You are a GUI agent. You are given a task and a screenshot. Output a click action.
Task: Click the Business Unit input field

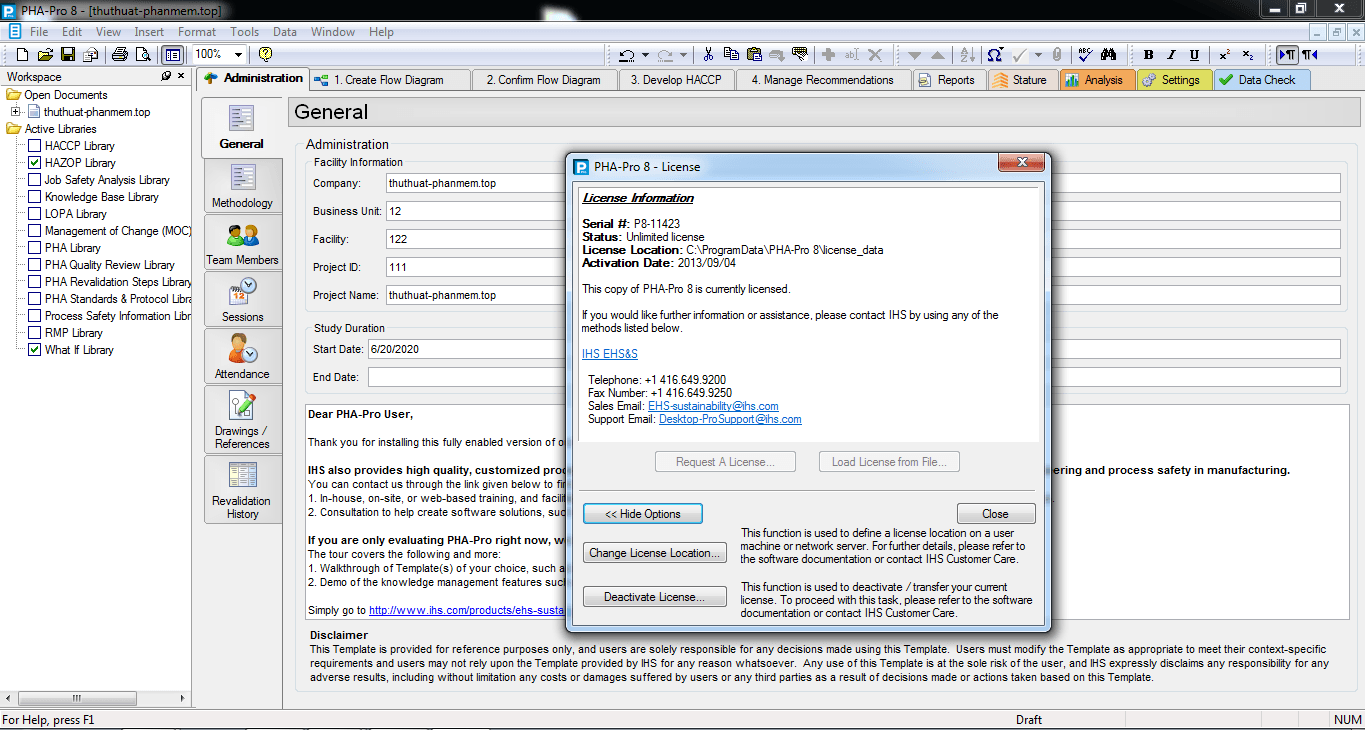(x=470, y=211)
